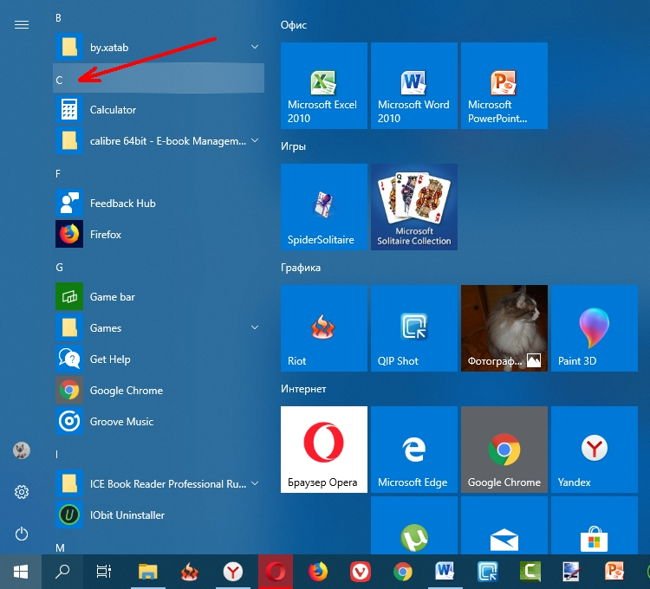Open the QIP Shot tile
The width and height of the screenshot is (650, 589).
tap(414, 328)
